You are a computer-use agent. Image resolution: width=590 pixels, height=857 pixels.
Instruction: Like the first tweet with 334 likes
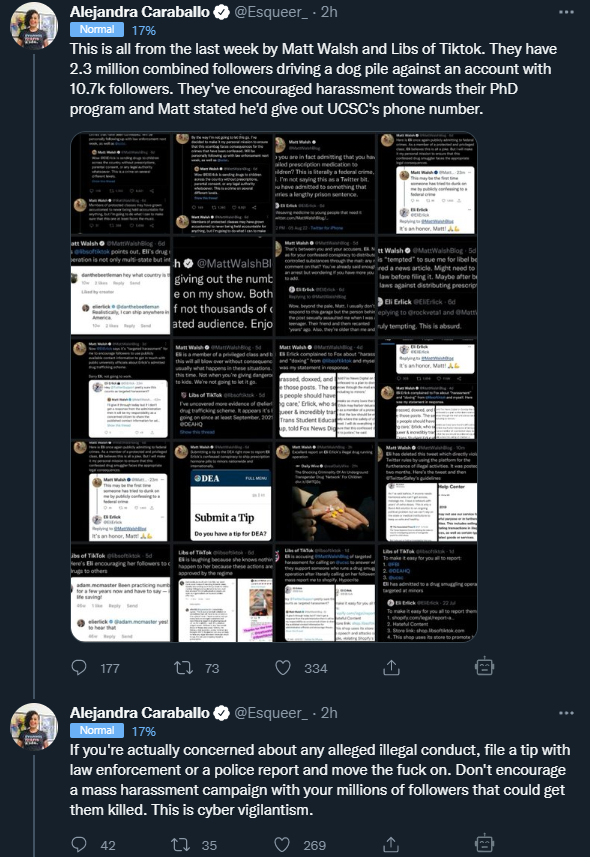point(283,667)
